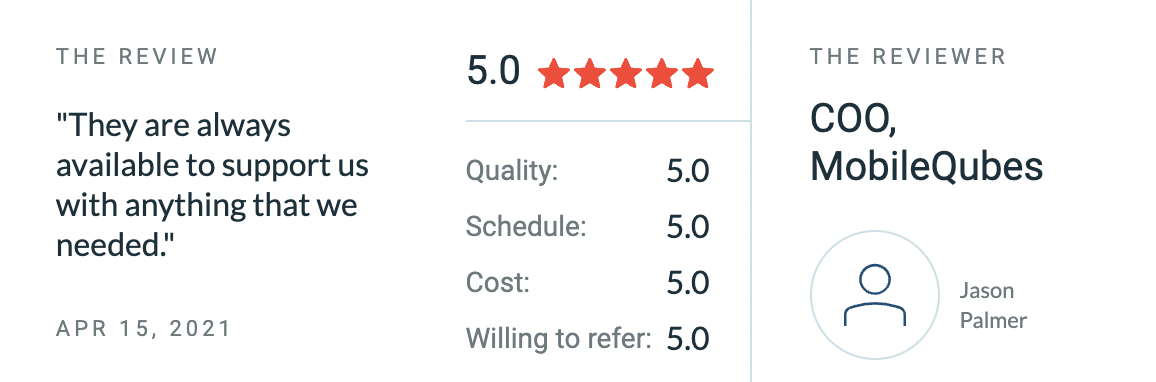The width and height of the screenshot is (1156, 382).
Task: Click the fourth red rating star
Action: (x=662, y=74)
